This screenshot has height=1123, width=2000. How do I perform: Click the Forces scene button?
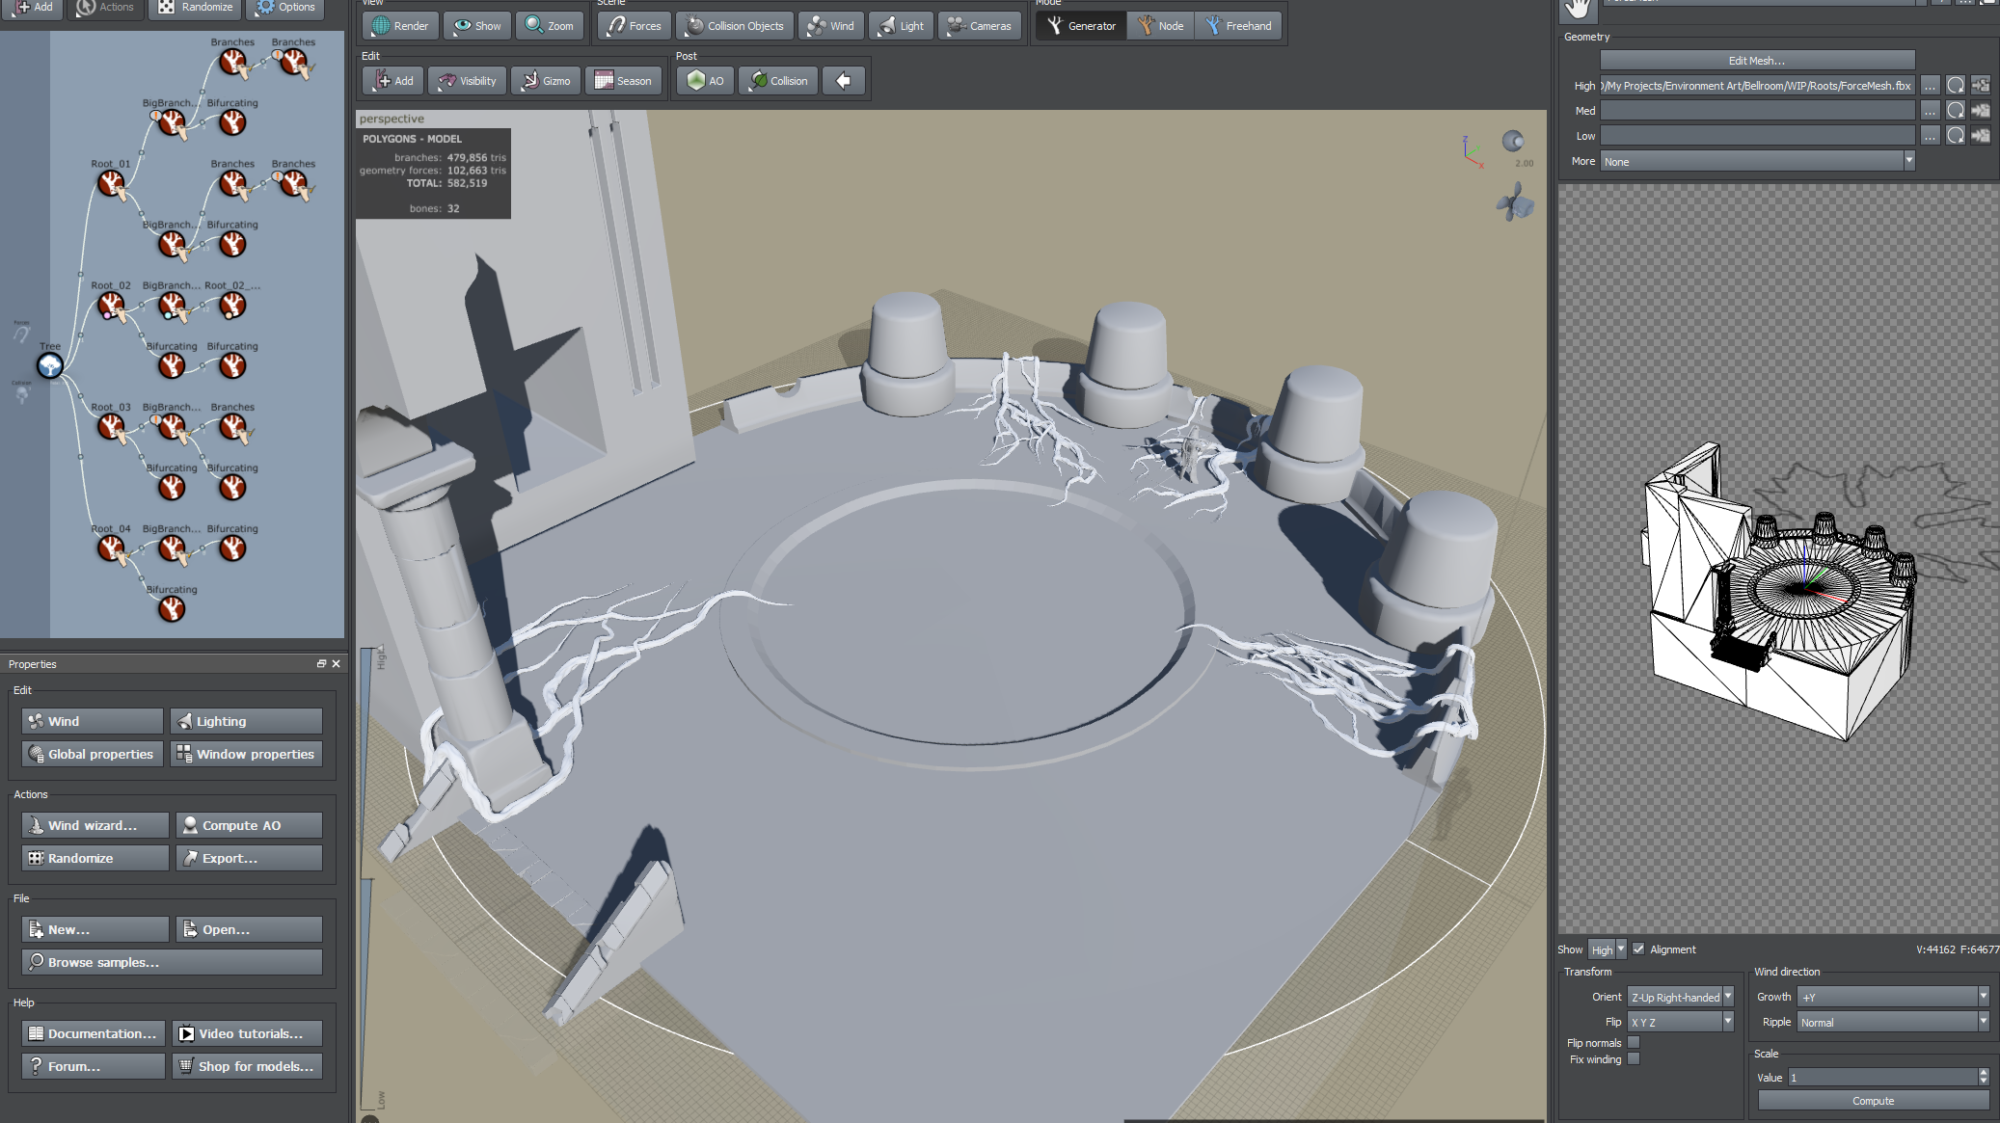tap(633, 26)
